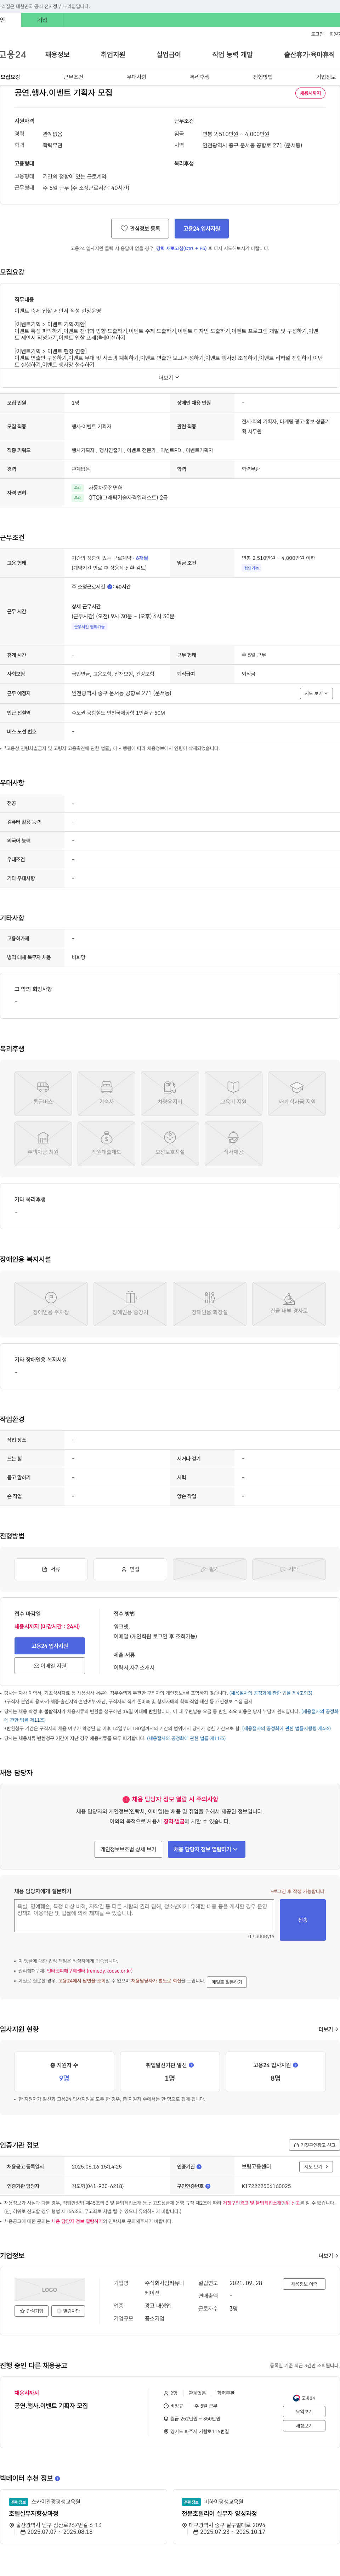The width and height of the screenshot is (340, 2576).
Task: Click the blue 전송 button
Action: point(303,1920)
